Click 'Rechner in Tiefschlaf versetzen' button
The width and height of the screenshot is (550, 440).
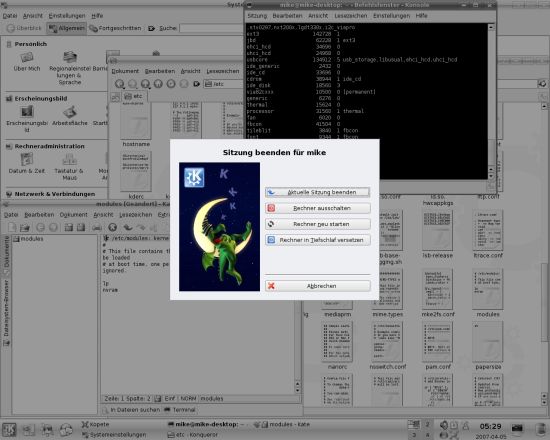pos(317,240)
